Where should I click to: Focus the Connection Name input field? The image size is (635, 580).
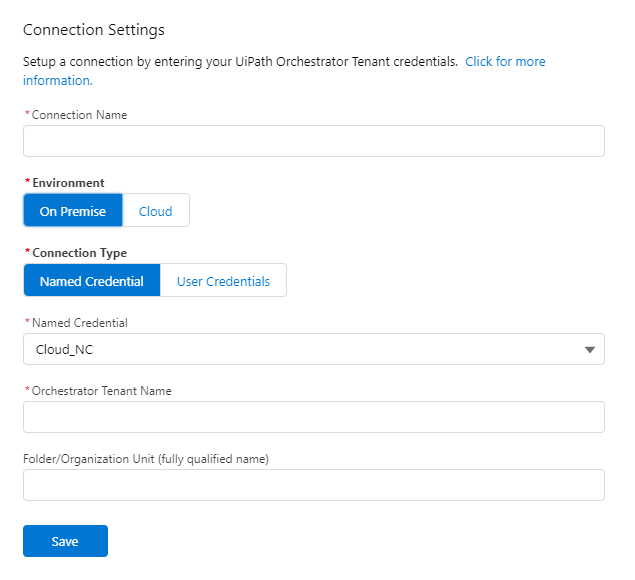tap(313, 141)
